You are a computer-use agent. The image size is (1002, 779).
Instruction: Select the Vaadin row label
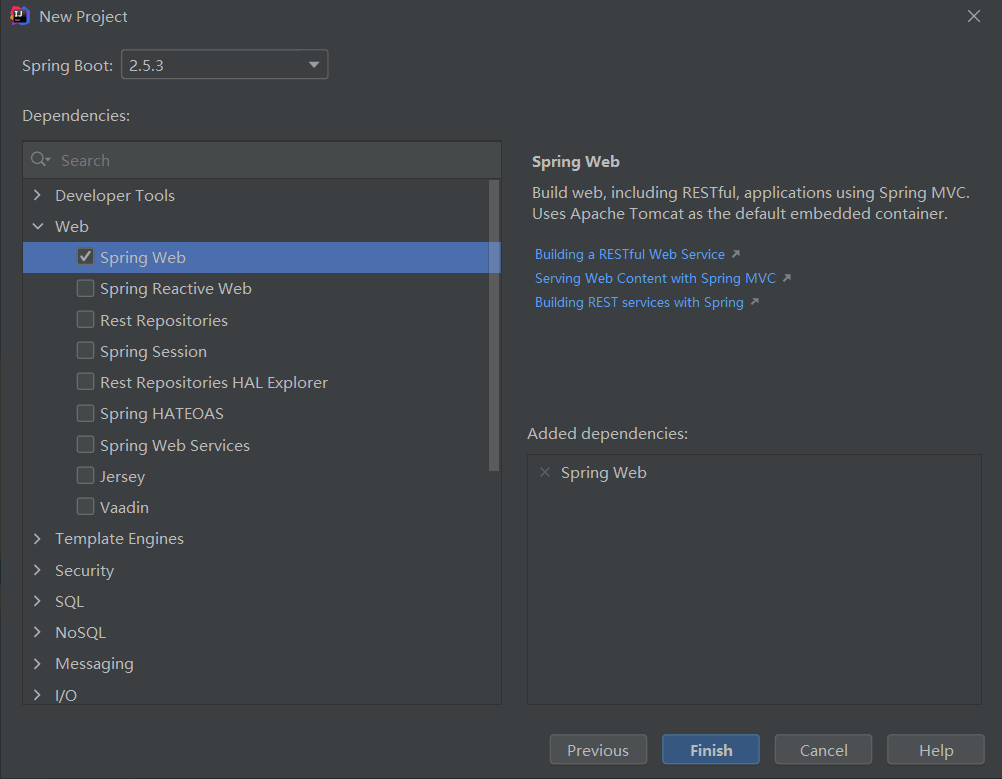(x=124, y=507)
